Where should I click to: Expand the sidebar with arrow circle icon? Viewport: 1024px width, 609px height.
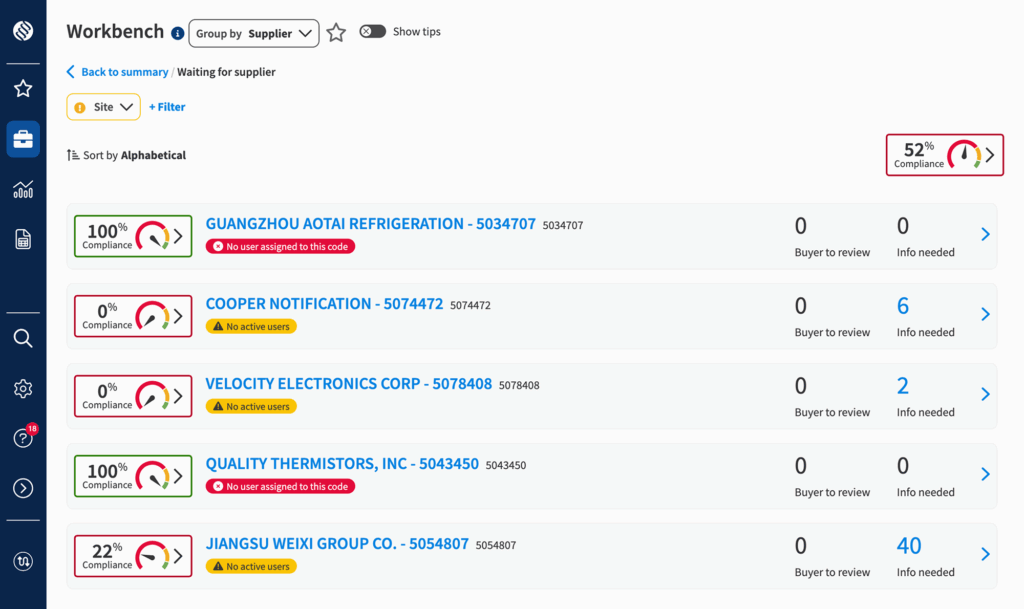23,488
